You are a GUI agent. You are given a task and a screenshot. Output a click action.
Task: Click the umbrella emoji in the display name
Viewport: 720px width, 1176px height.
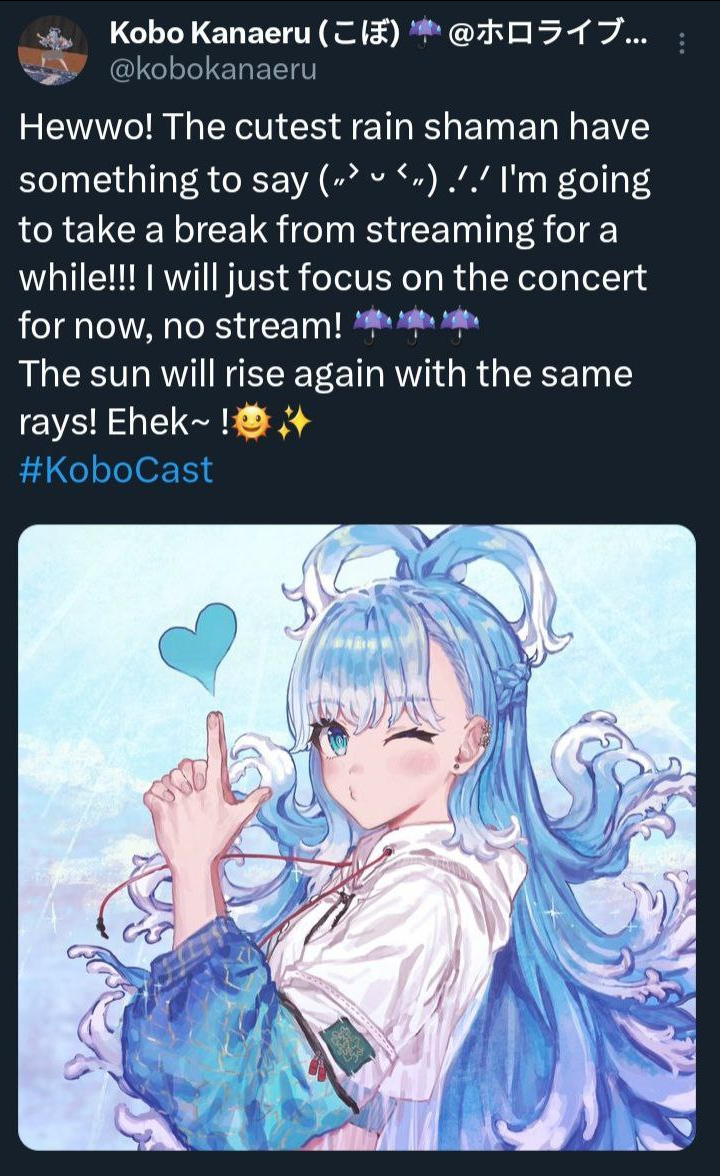point(424,32)
